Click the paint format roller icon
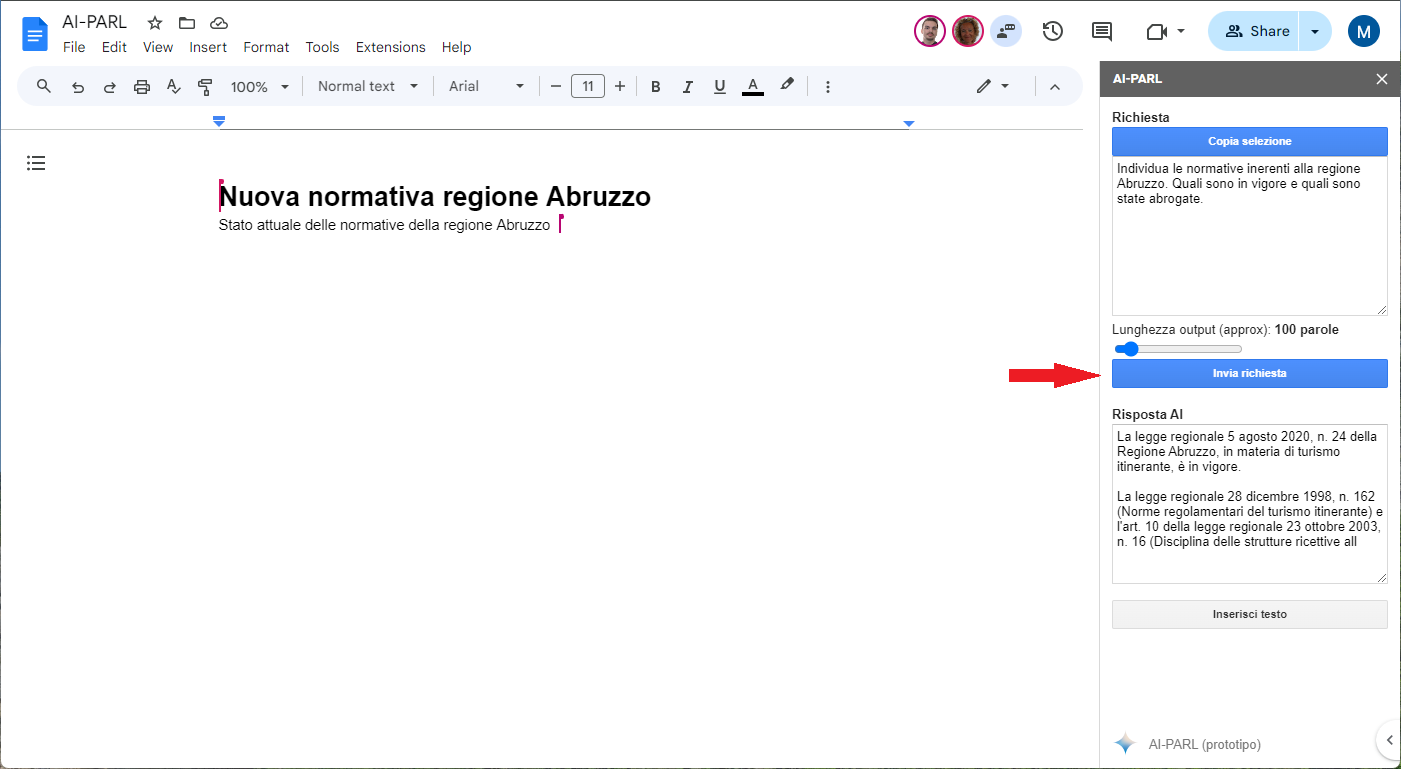 (206, 87)
